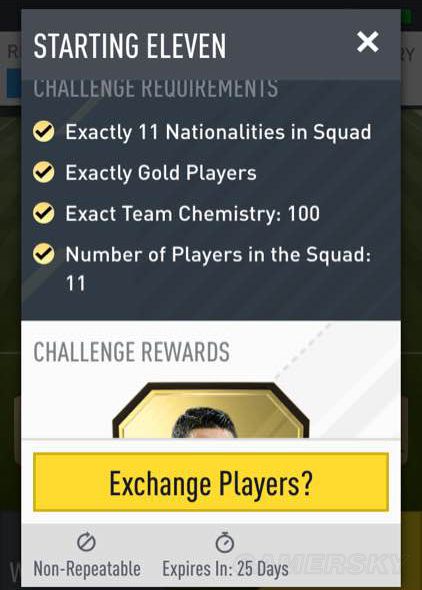Click the Starting Eleven title
Image resolution: width=422 pixels, height=590 pixels.
[x=130, y=46]
